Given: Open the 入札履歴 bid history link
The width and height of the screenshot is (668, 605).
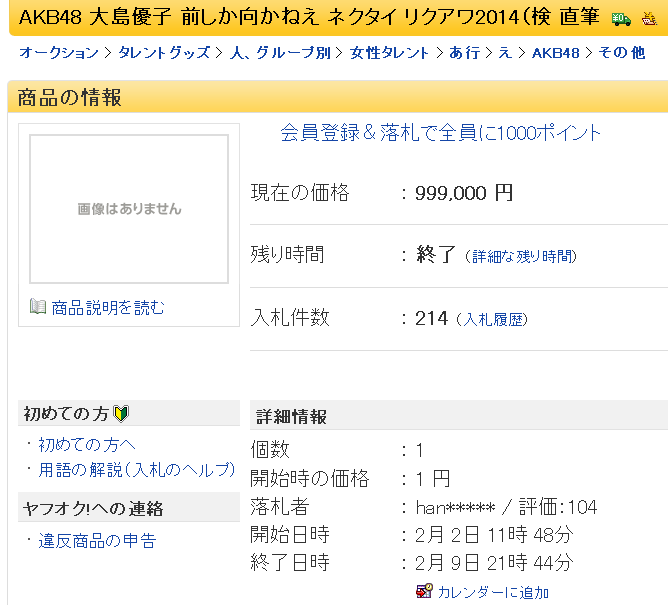Looking at the screenshot, I should coord(493,319).
